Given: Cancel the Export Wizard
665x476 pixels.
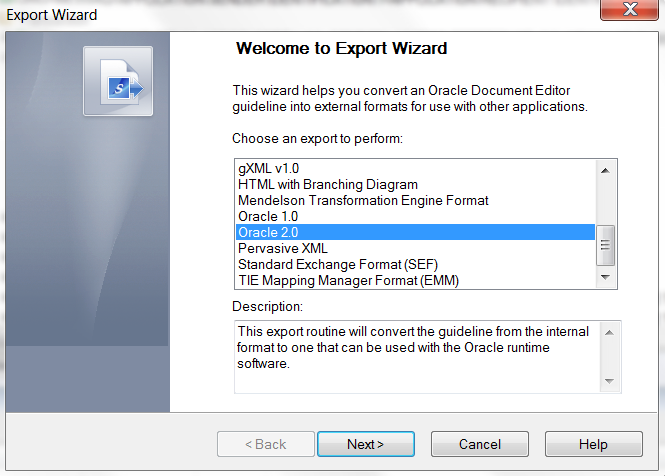Looking at the screenshot, I should tap(480, 444).
